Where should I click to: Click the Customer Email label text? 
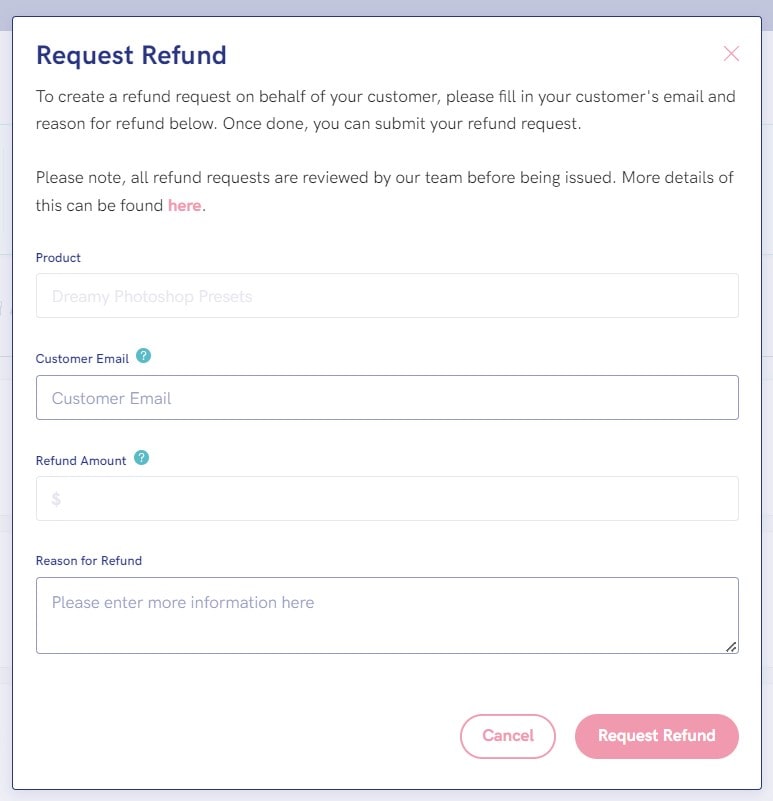[x=82, y=359]
